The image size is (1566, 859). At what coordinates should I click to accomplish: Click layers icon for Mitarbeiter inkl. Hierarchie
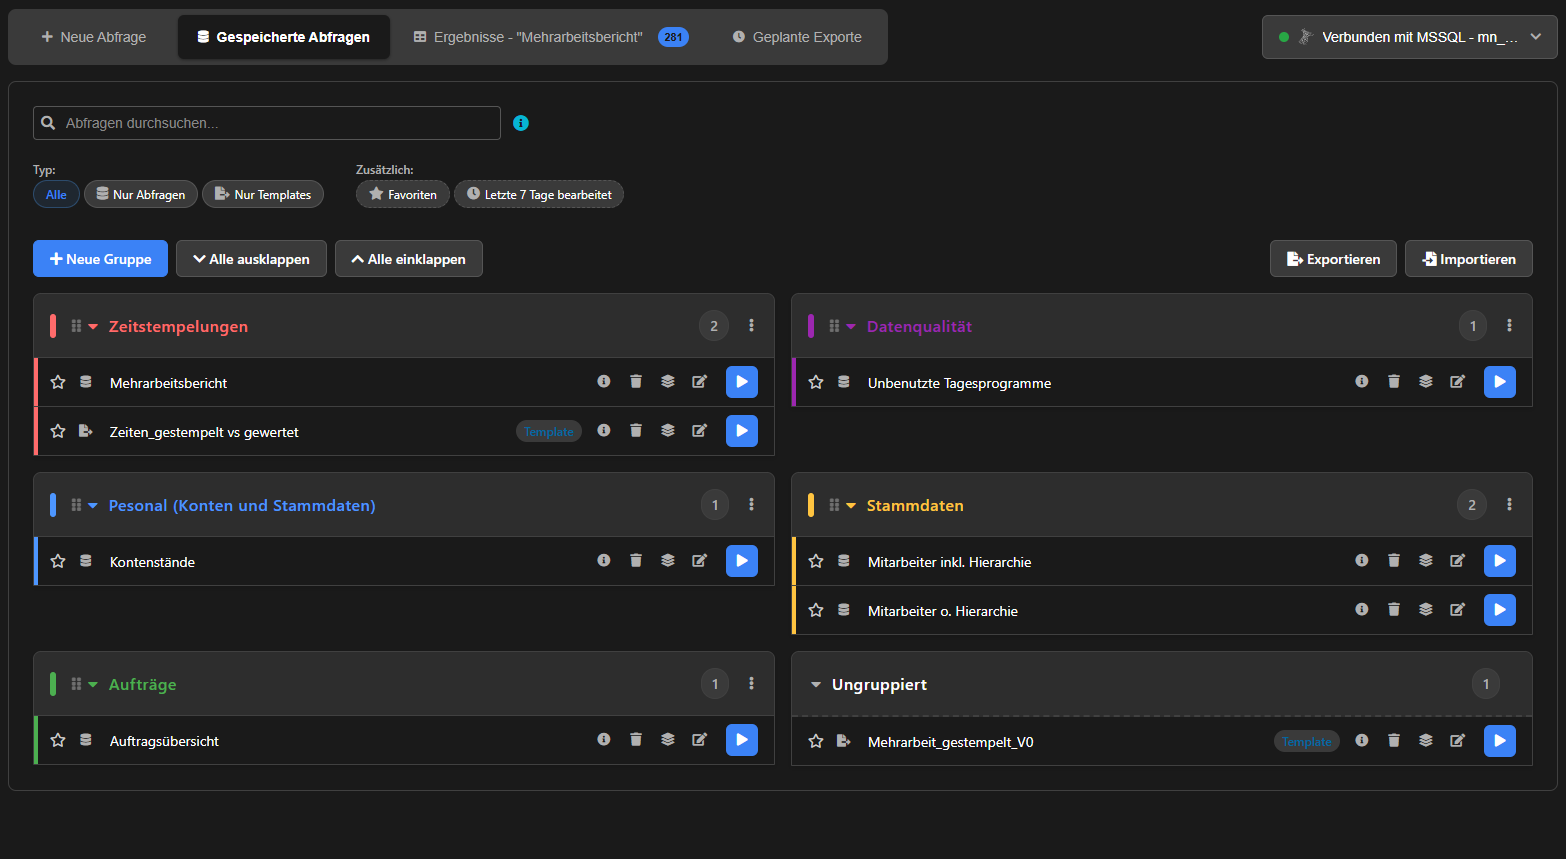1426,561
